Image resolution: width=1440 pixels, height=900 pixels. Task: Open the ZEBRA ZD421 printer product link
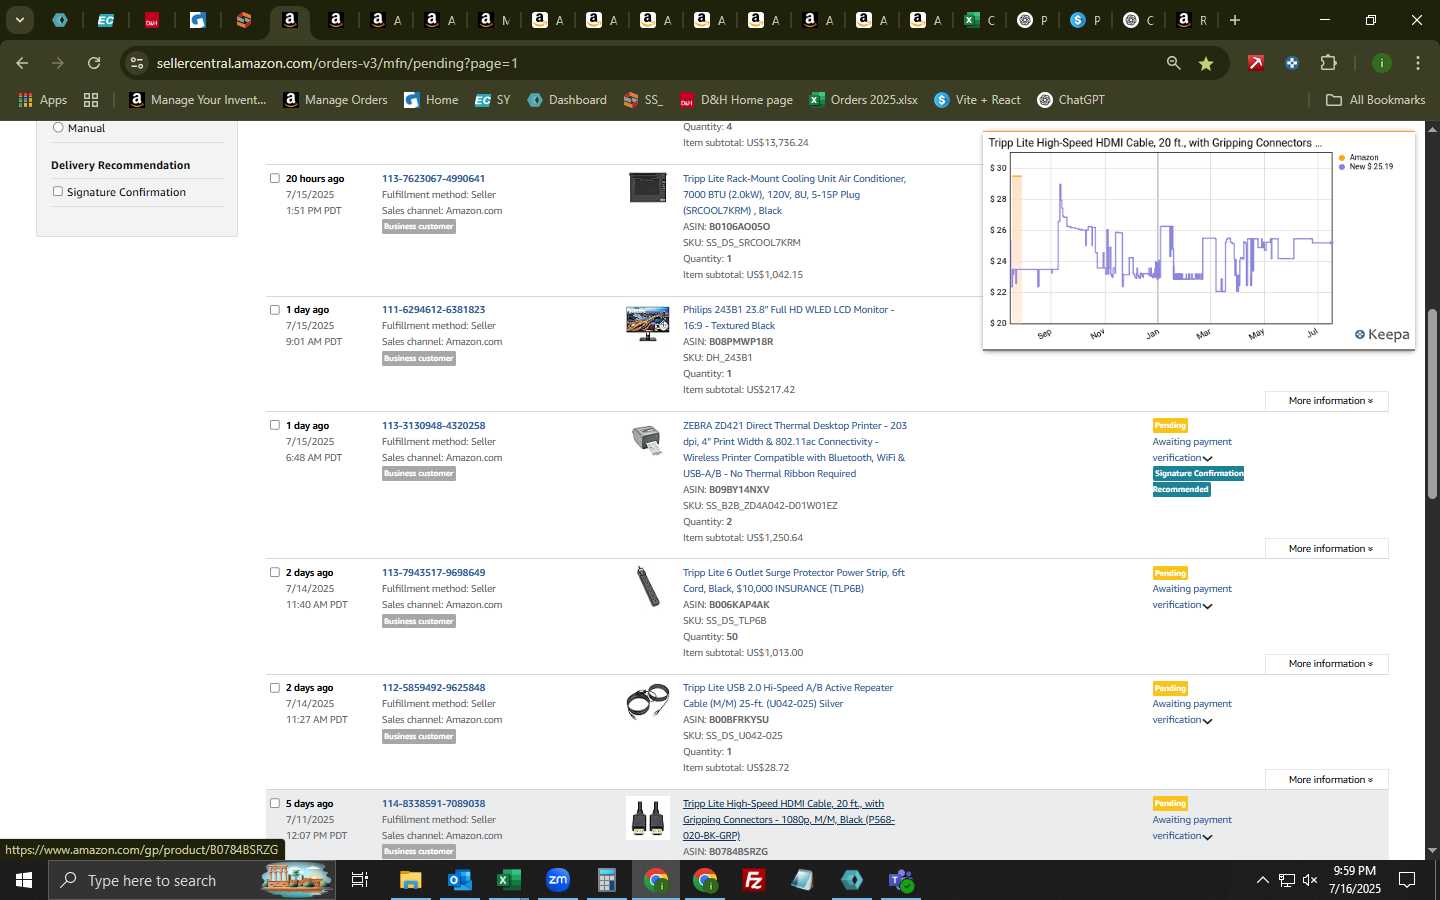(x=795, y=449)
